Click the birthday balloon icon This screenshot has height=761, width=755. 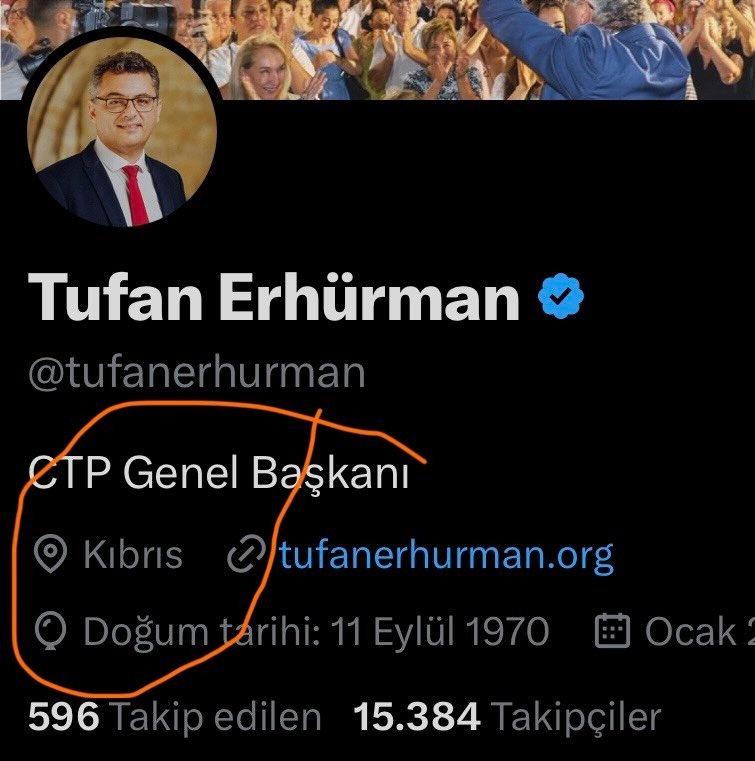50,631
